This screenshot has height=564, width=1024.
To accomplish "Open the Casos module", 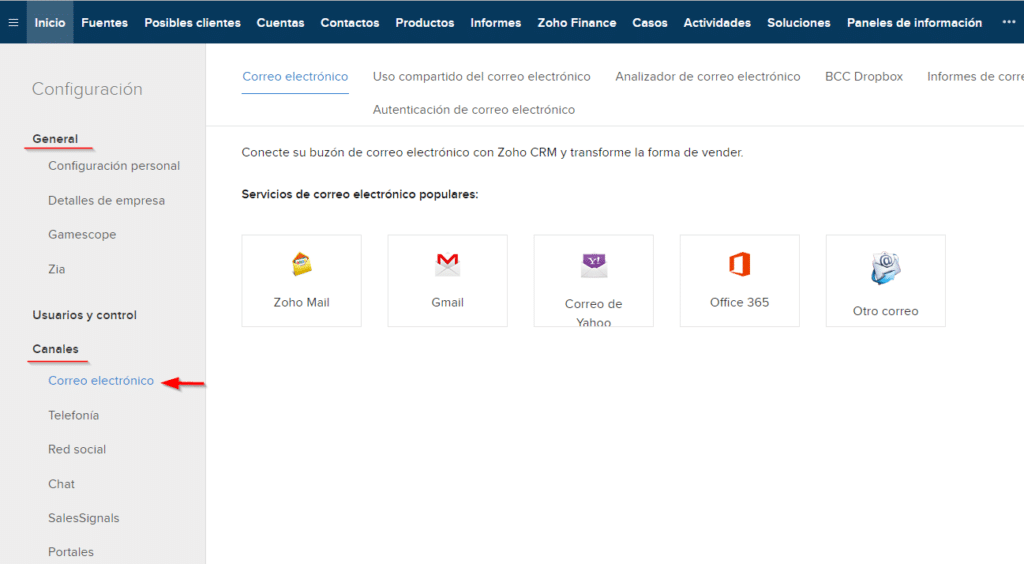I will coord(650,22).
